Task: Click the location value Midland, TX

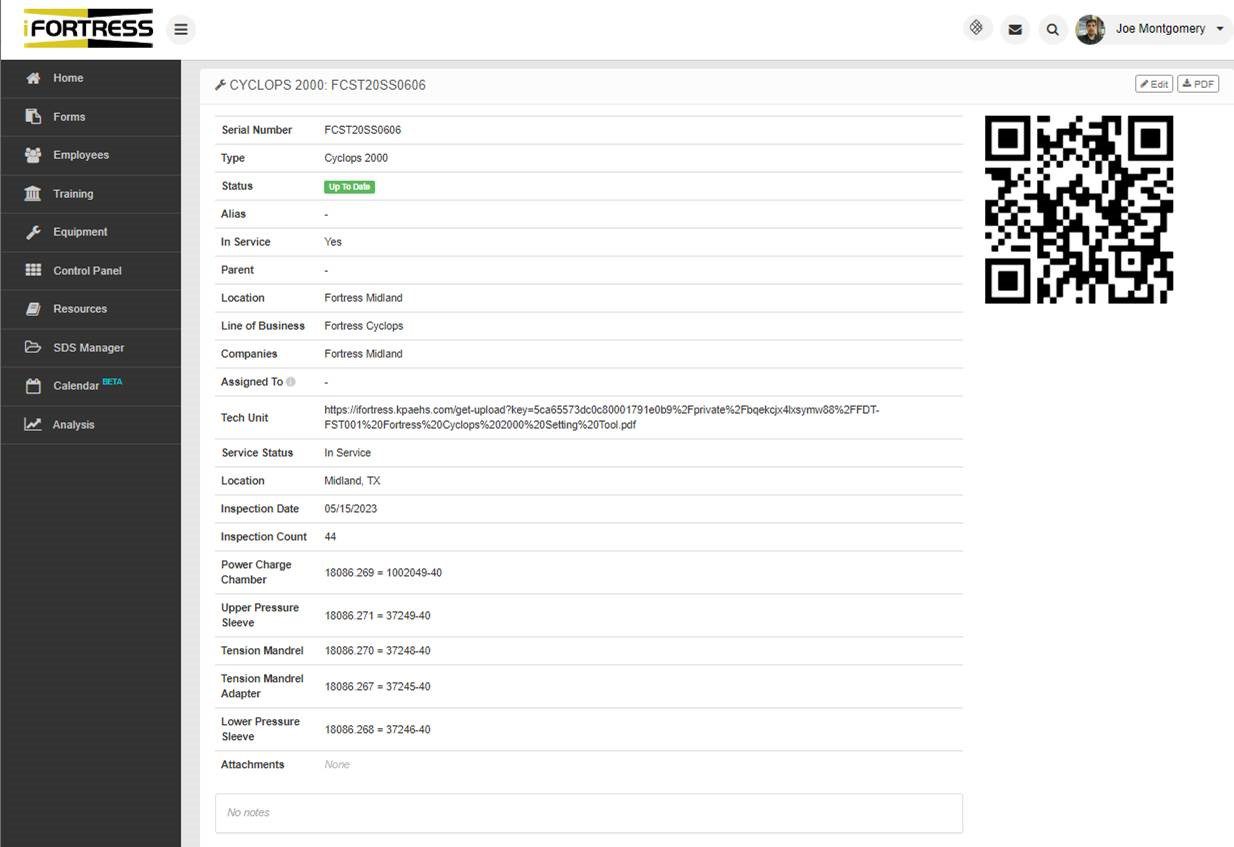Action: click(x=352, y=481)
